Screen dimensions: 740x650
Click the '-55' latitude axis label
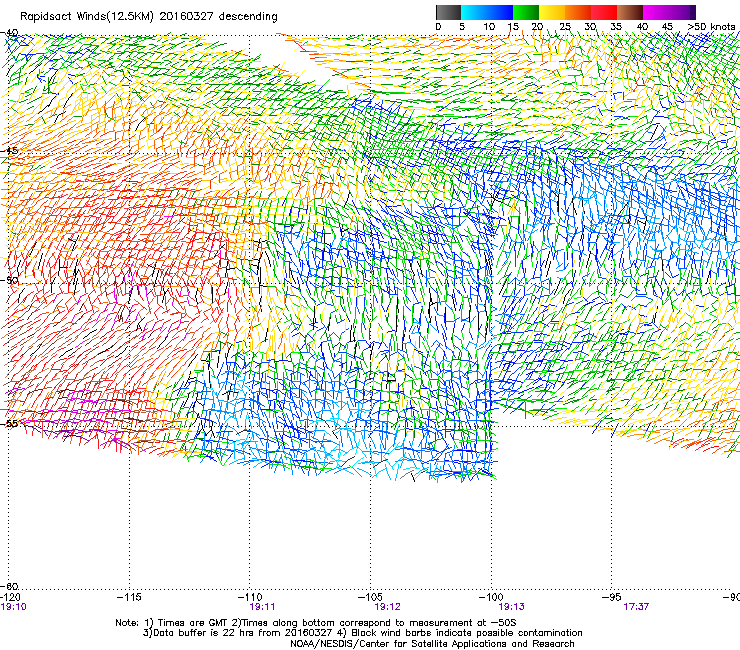click(x=9, y=423)
